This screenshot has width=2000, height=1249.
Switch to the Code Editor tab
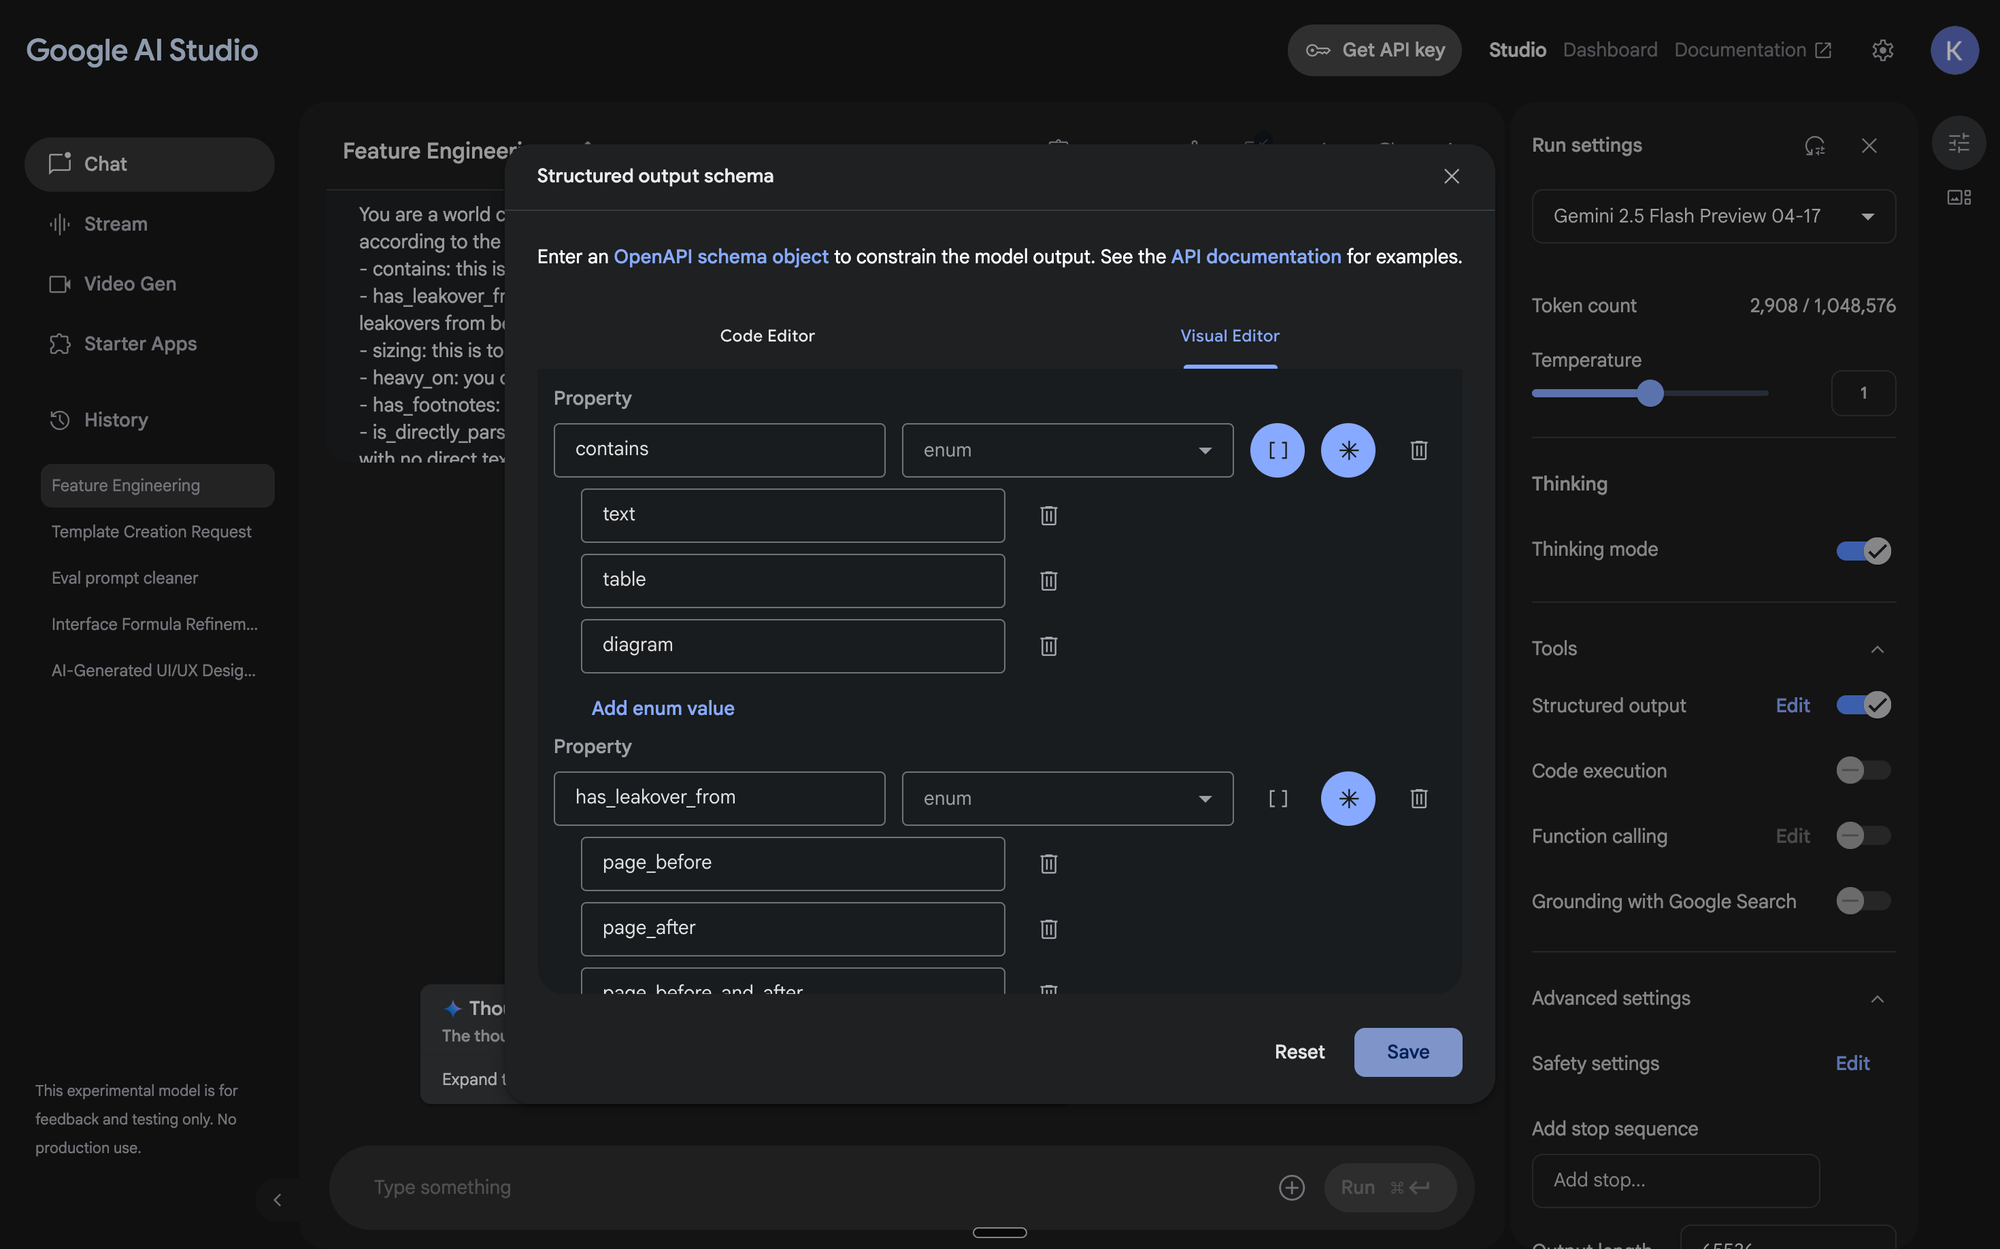767,336
